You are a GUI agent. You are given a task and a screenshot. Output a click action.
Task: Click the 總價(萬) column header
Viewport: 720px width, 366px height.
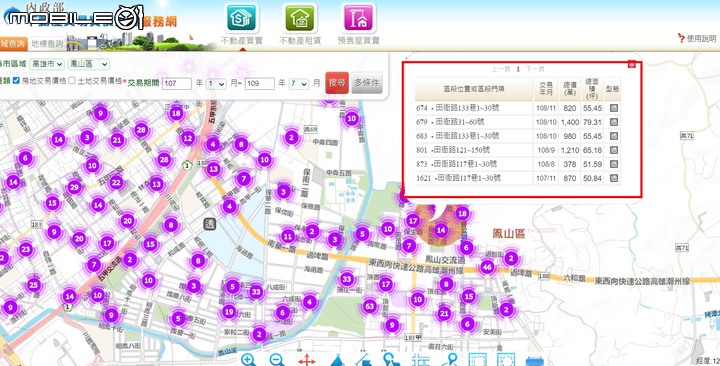coord(569,89)
